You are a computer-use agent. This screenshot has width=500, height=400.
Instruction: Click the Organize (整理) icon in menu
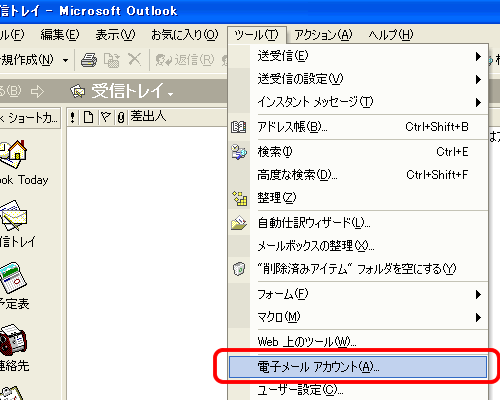[239, 198]
